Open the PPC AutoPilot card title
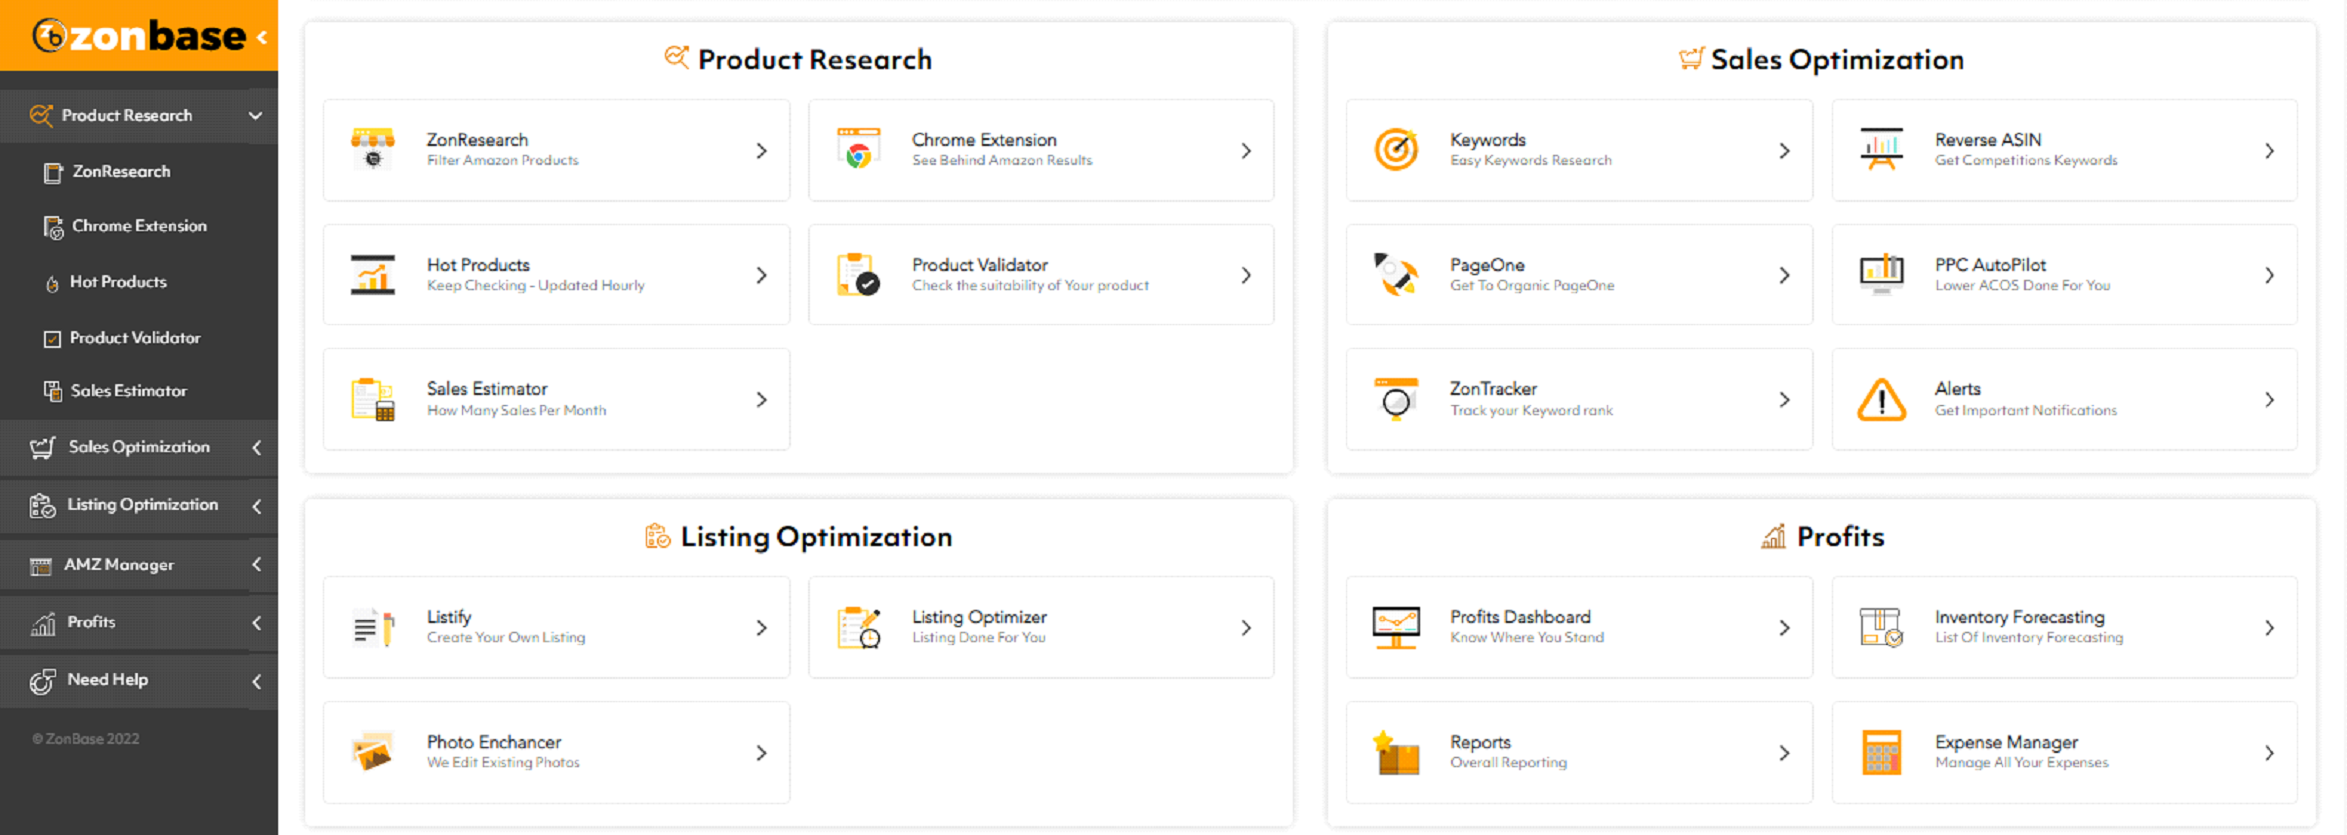This screenshot has height=835, width=2347. pyautogui.click(x=1990, y=265)
